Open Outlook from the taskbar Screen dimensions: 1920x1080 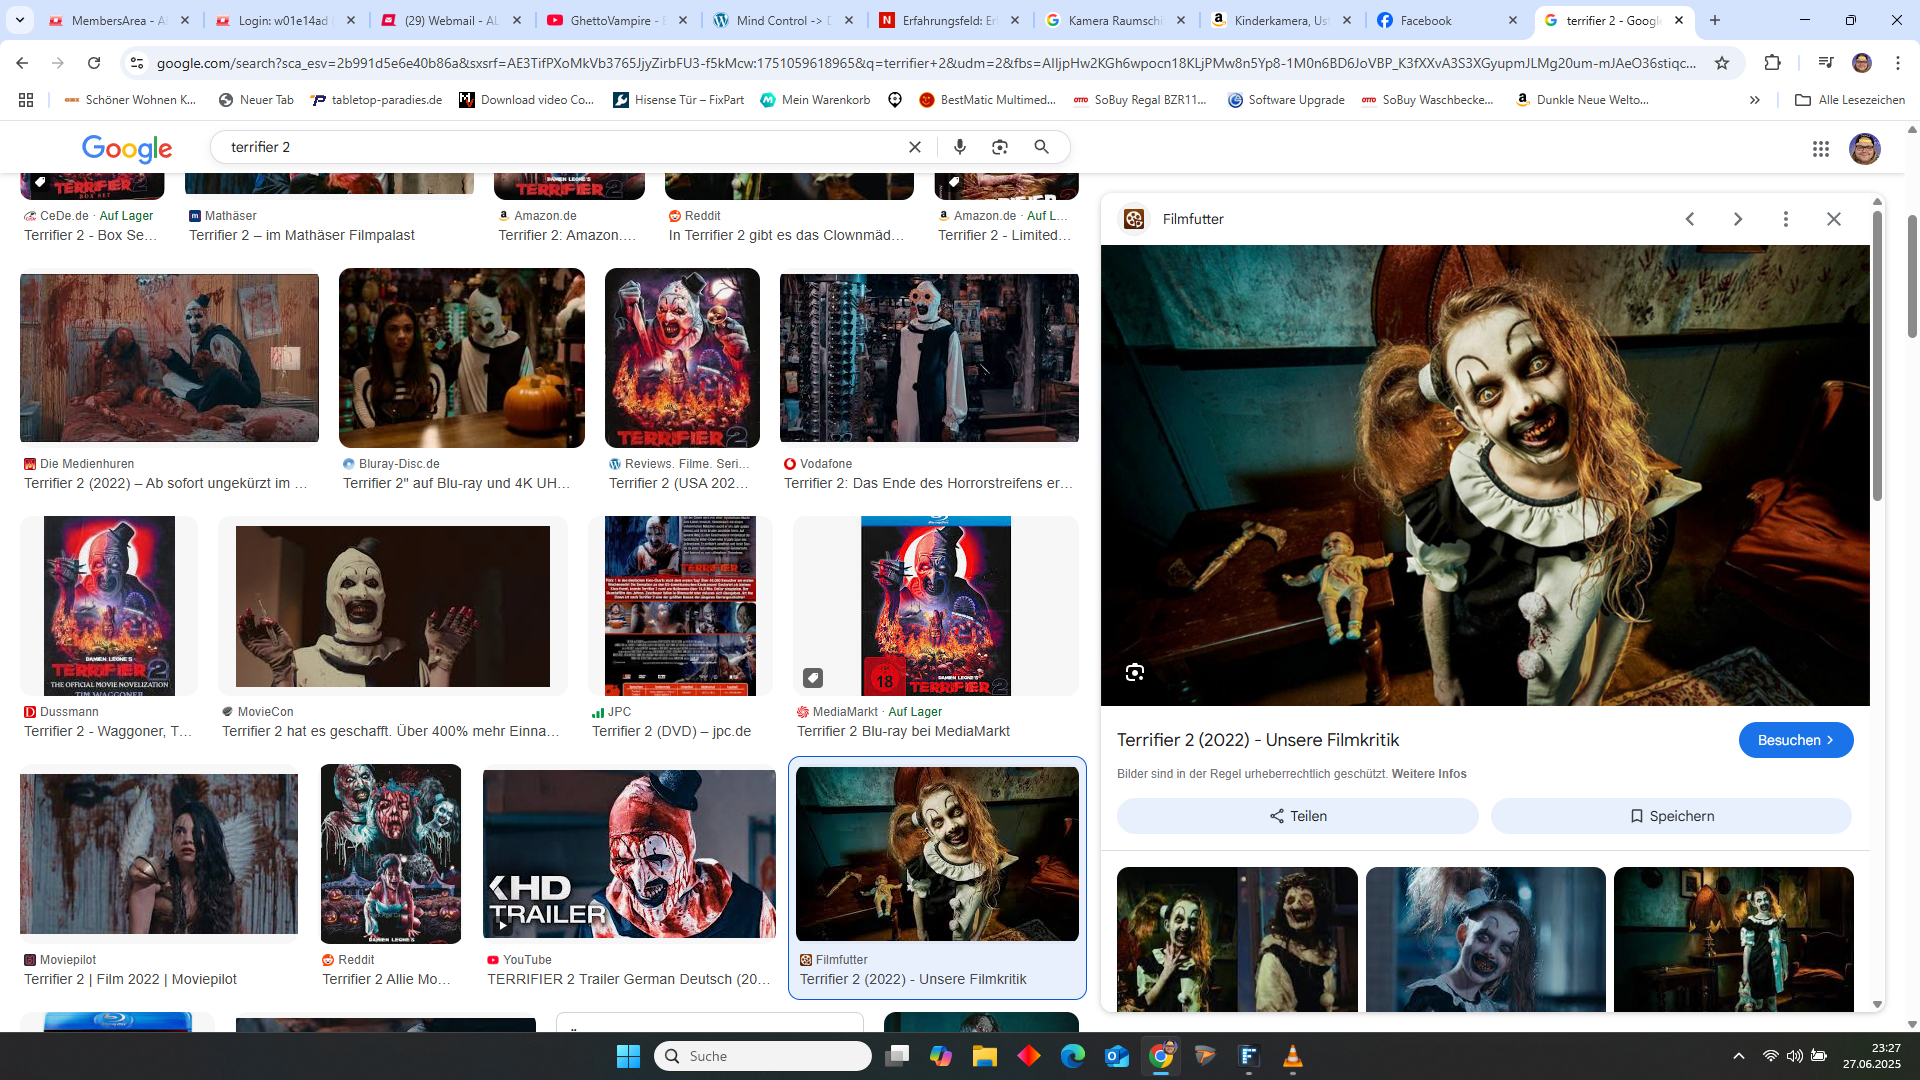(1117, 1056)
